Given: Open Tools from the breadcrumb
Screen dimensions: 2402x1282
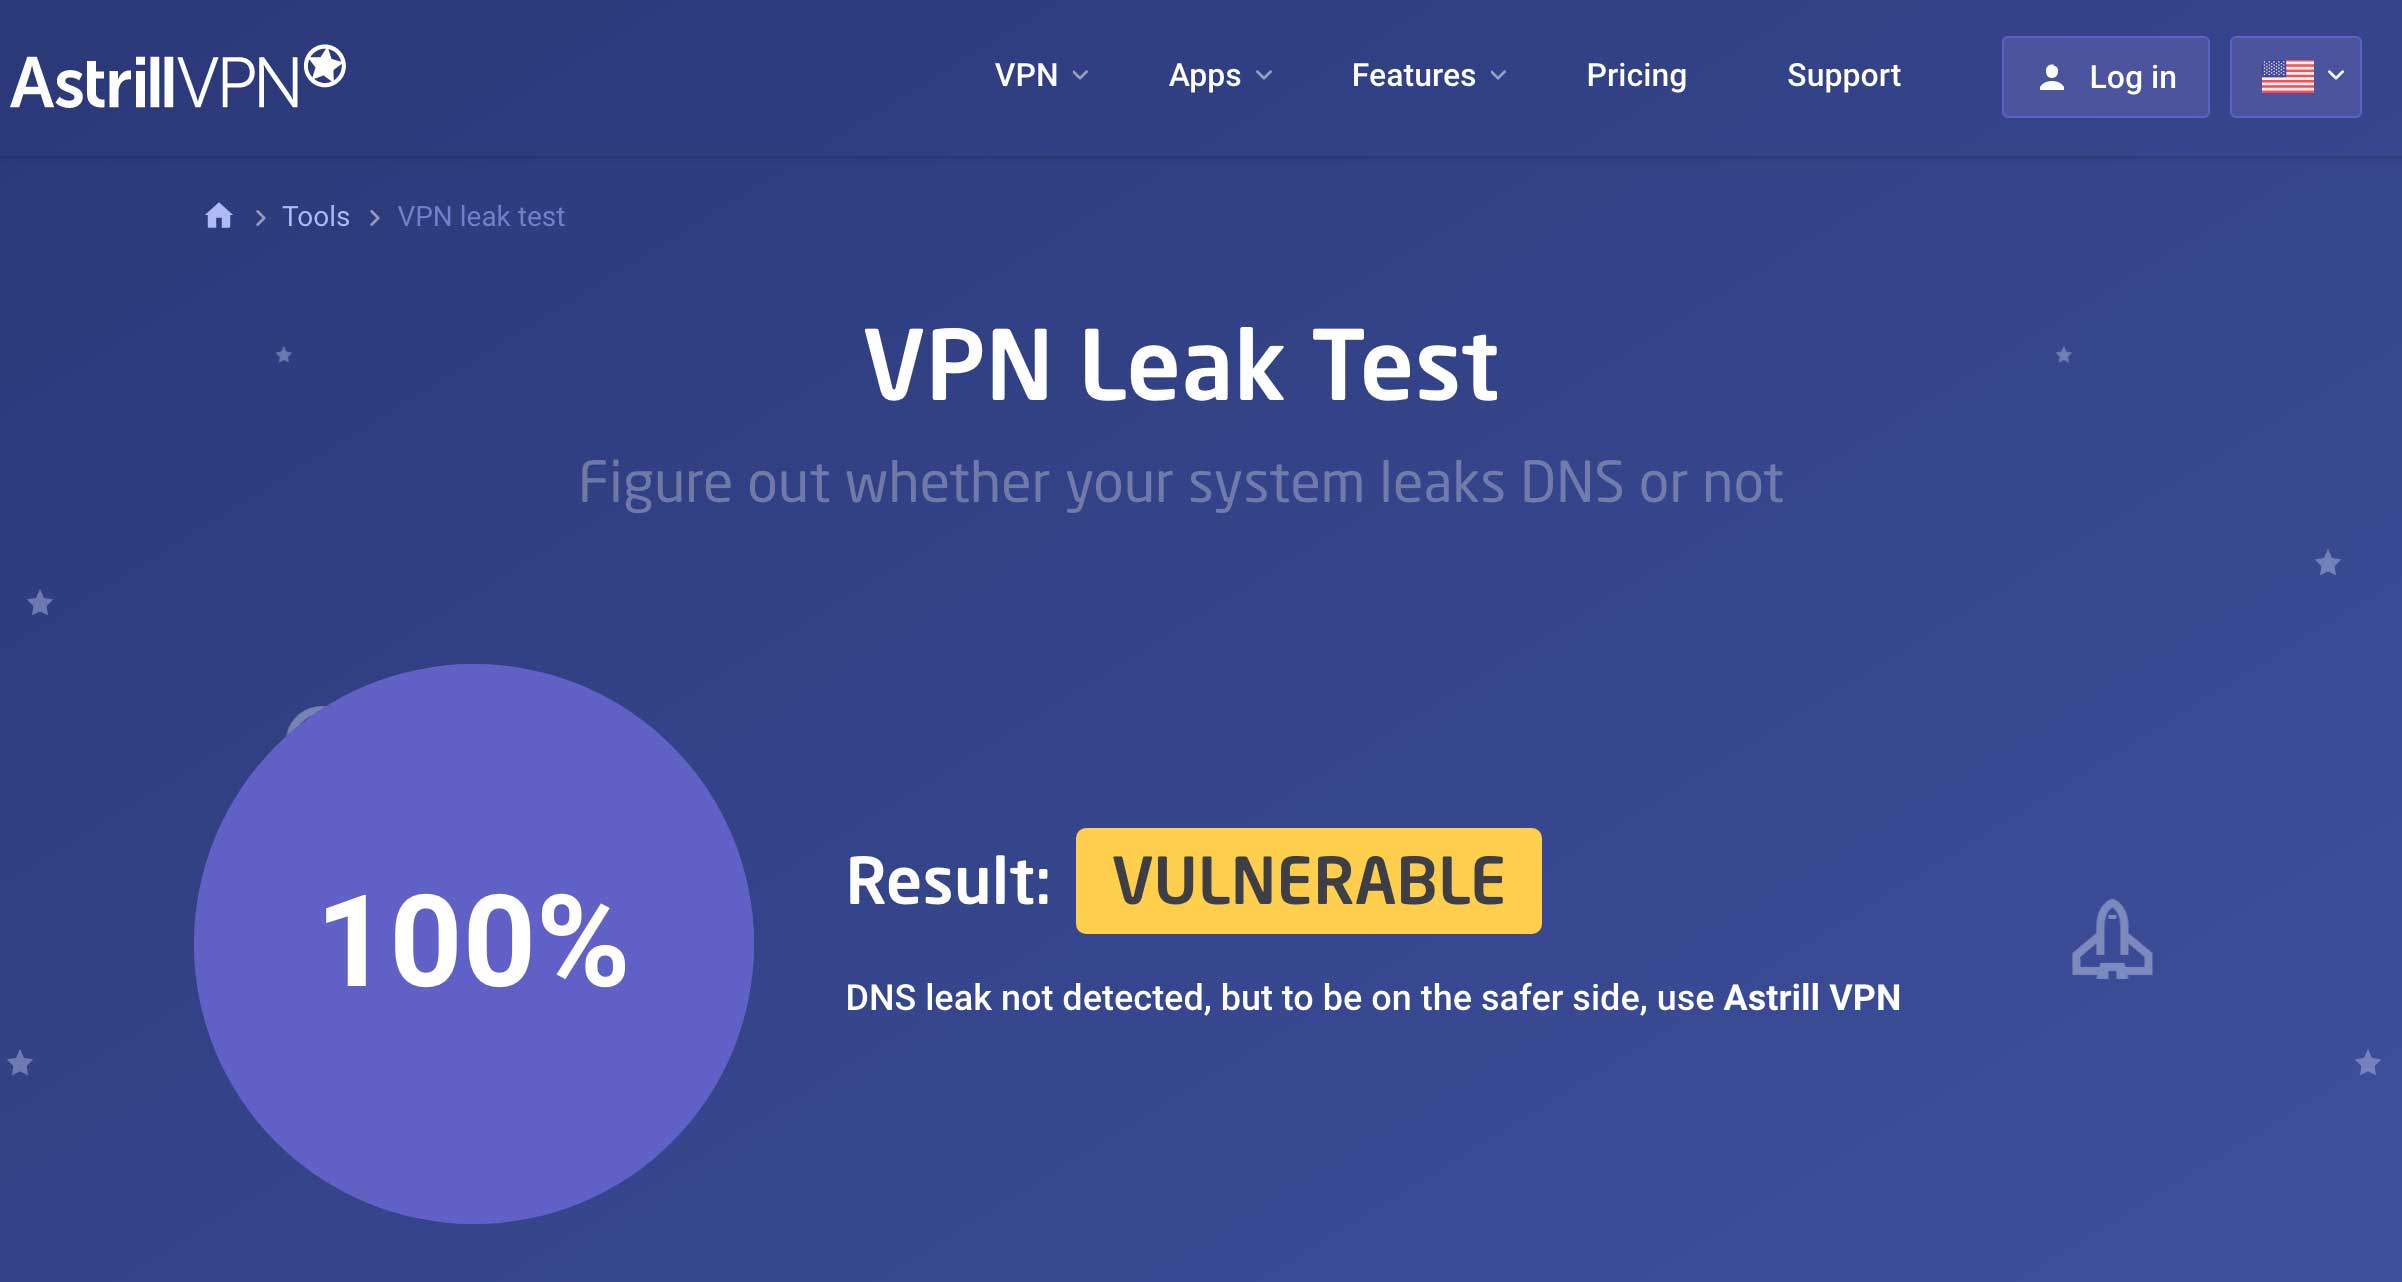Looking at the screenshot, I should (x=316, y=216).
